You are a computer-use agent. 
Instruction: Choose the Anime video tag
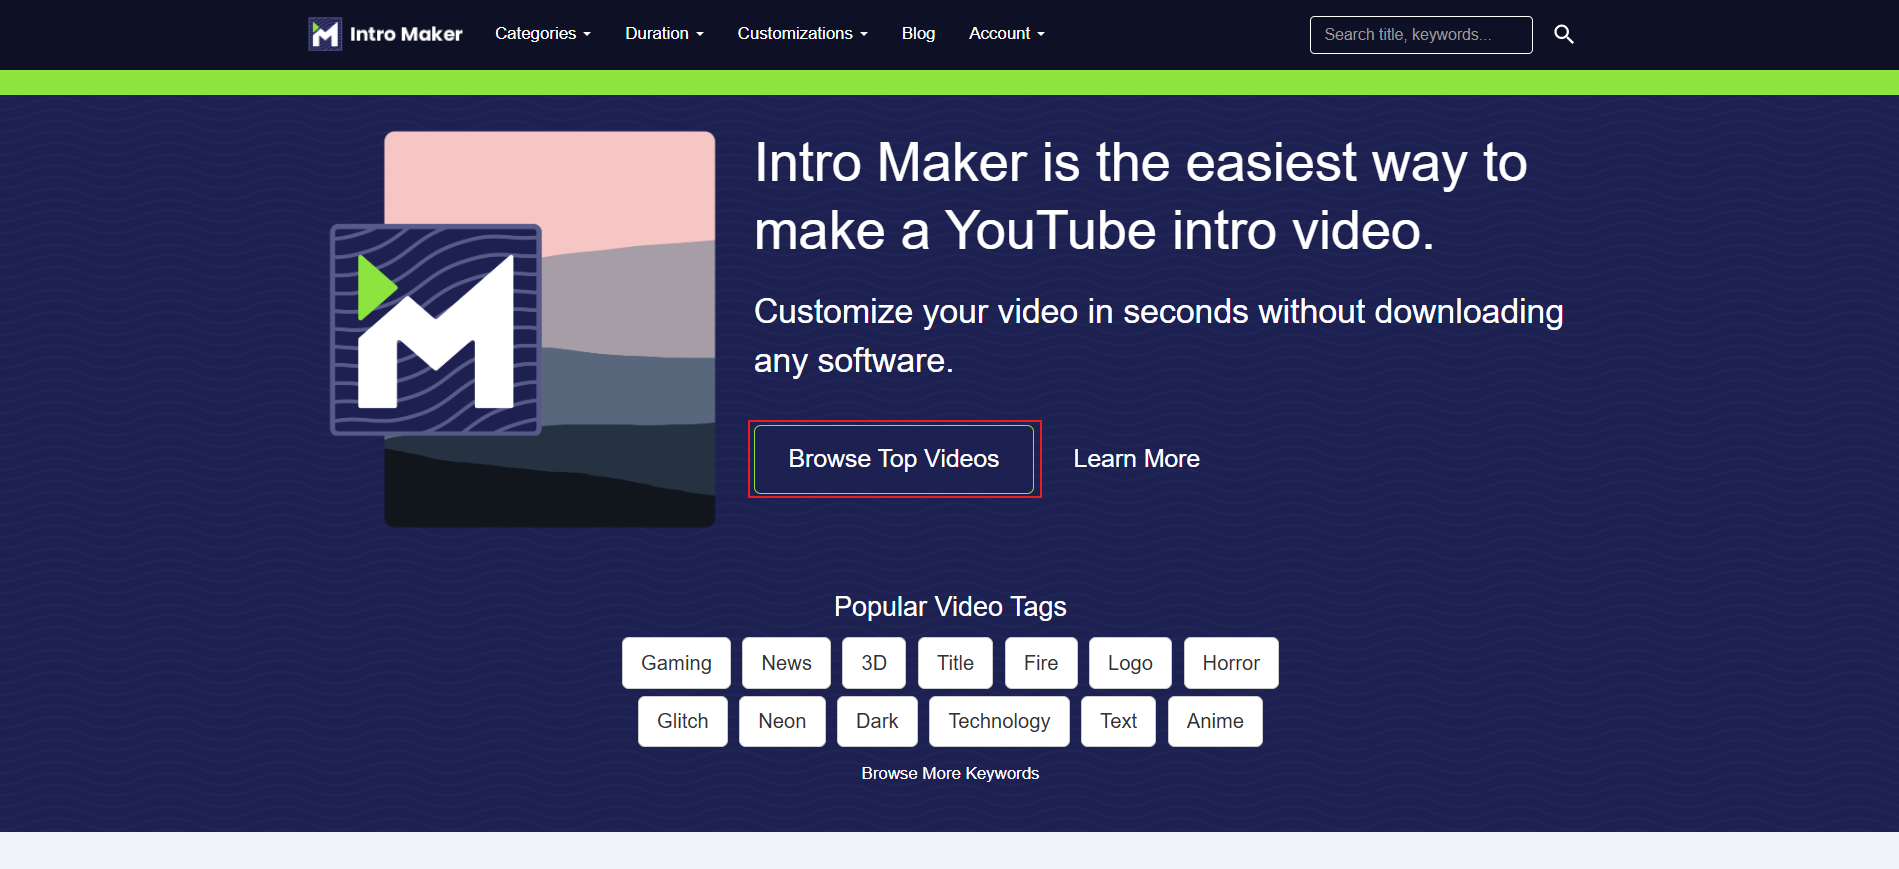(1215, 721)
